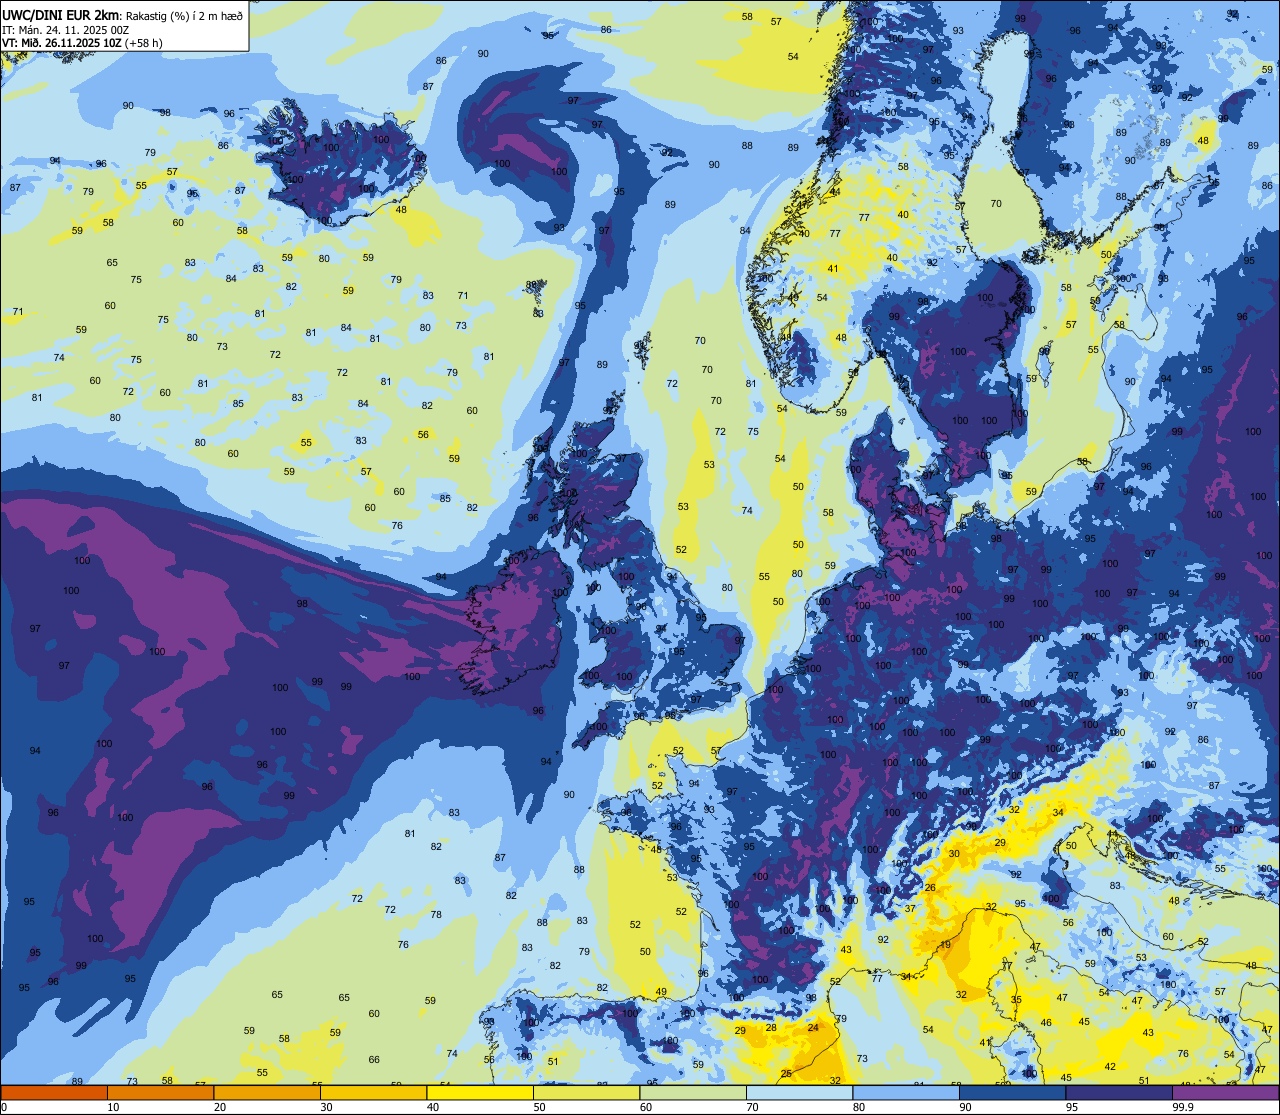Screen dimensions: 1280x1115
Task: Click the '50' legend tick label
Action: click(539, 1107)
